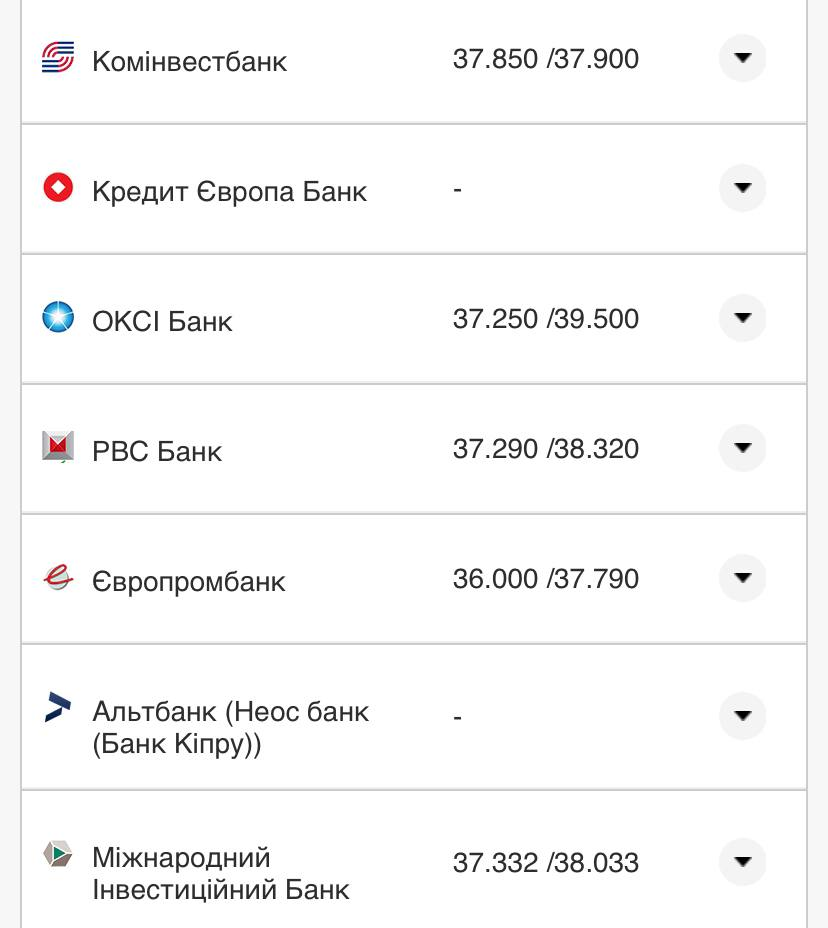Open the Комінвестбанк bank name link
This screenshot has height=928, width=828.
click(189, 61)
